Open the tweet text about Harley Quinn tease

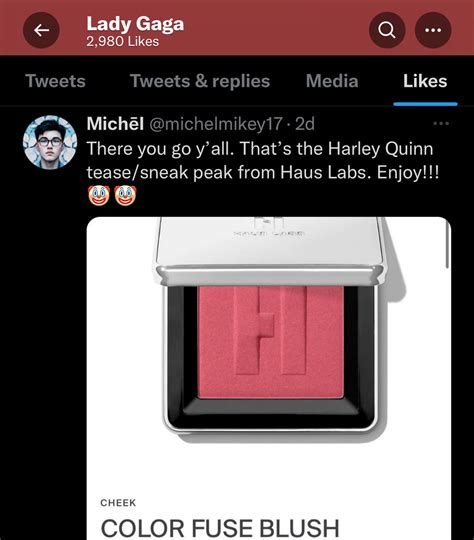point(263,160)
